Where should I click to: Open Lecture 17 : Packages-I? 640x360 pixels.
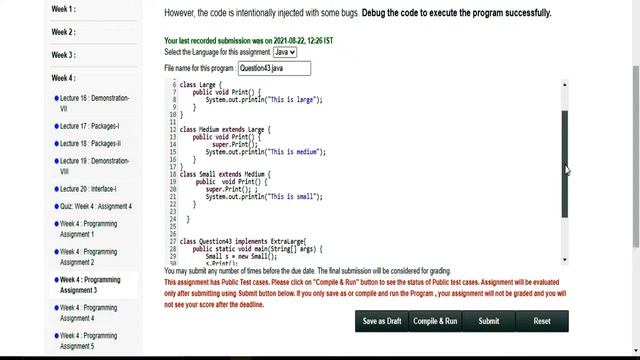tap(89, 126)
